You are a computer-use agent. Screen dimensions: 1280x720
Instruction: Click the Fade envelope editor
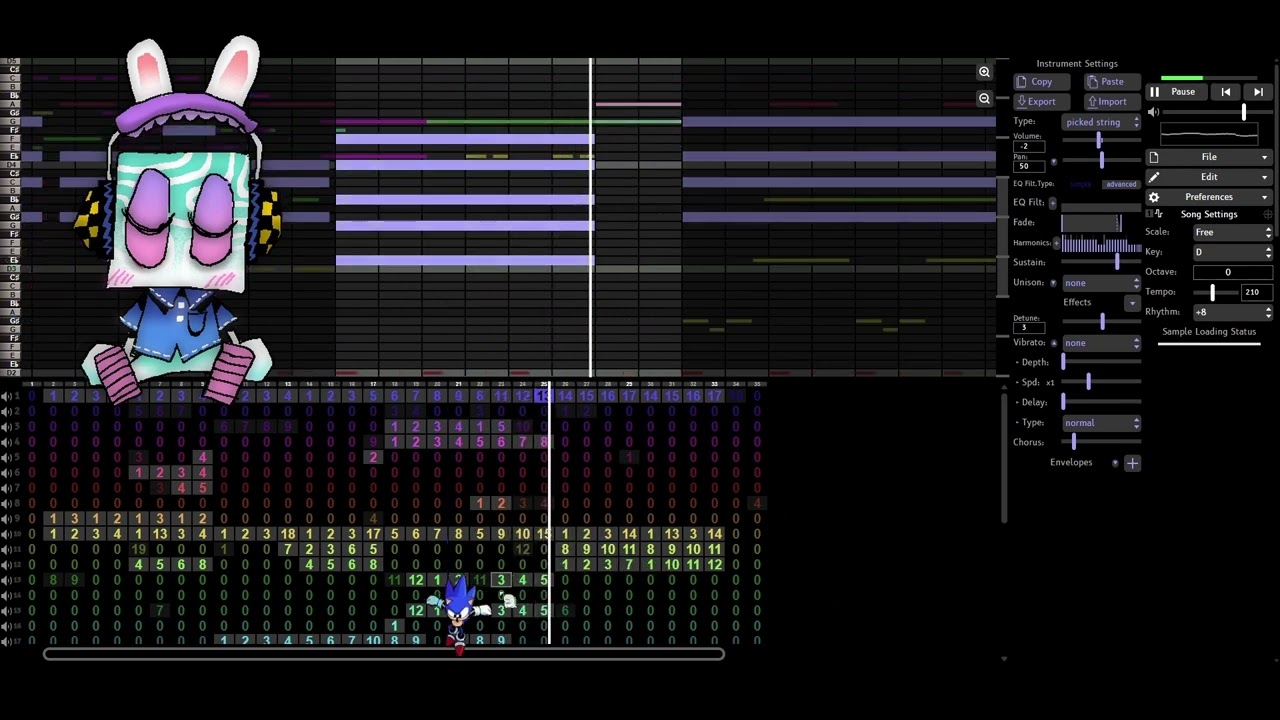[x=1091, y=222]
